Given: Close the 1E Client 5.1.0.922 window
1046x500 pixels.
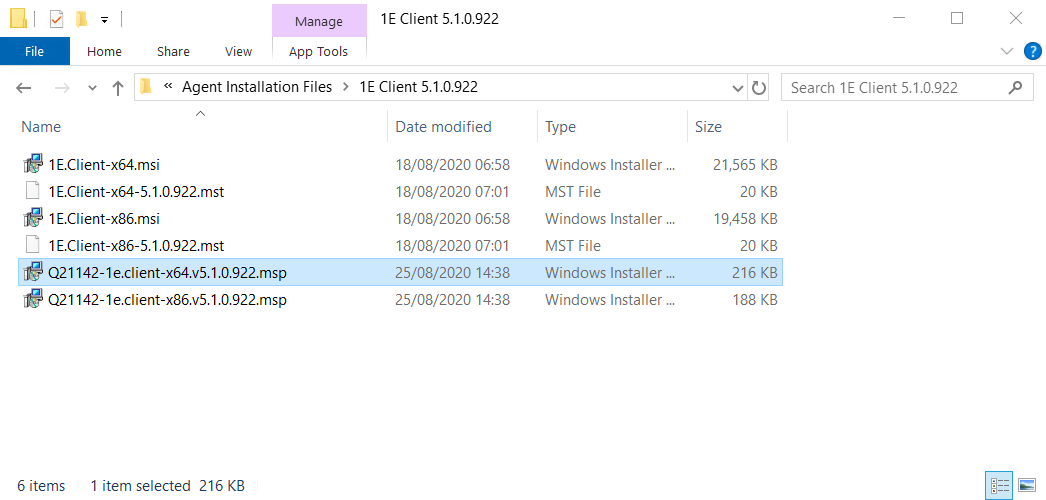Looking at the screenshot, I should tap(1016, 19).
